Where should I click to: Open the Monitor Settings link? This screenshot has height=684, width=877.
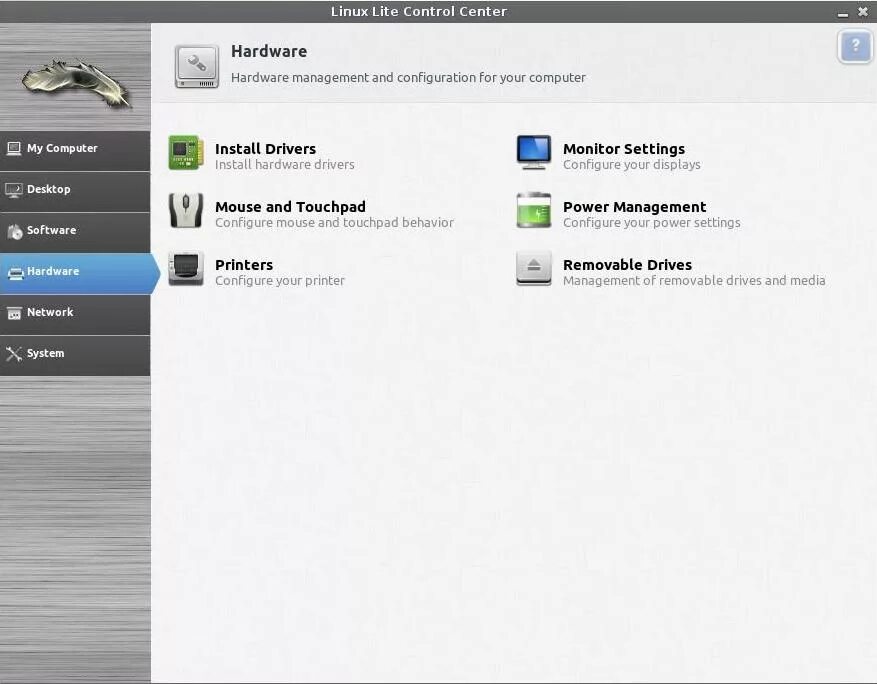pos(624,149)
